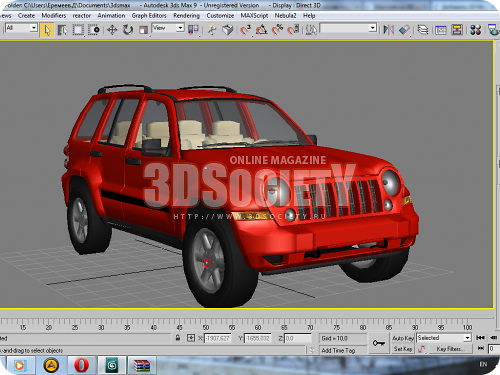Open the MAXScript menu
500x375 pixels.
254,16
